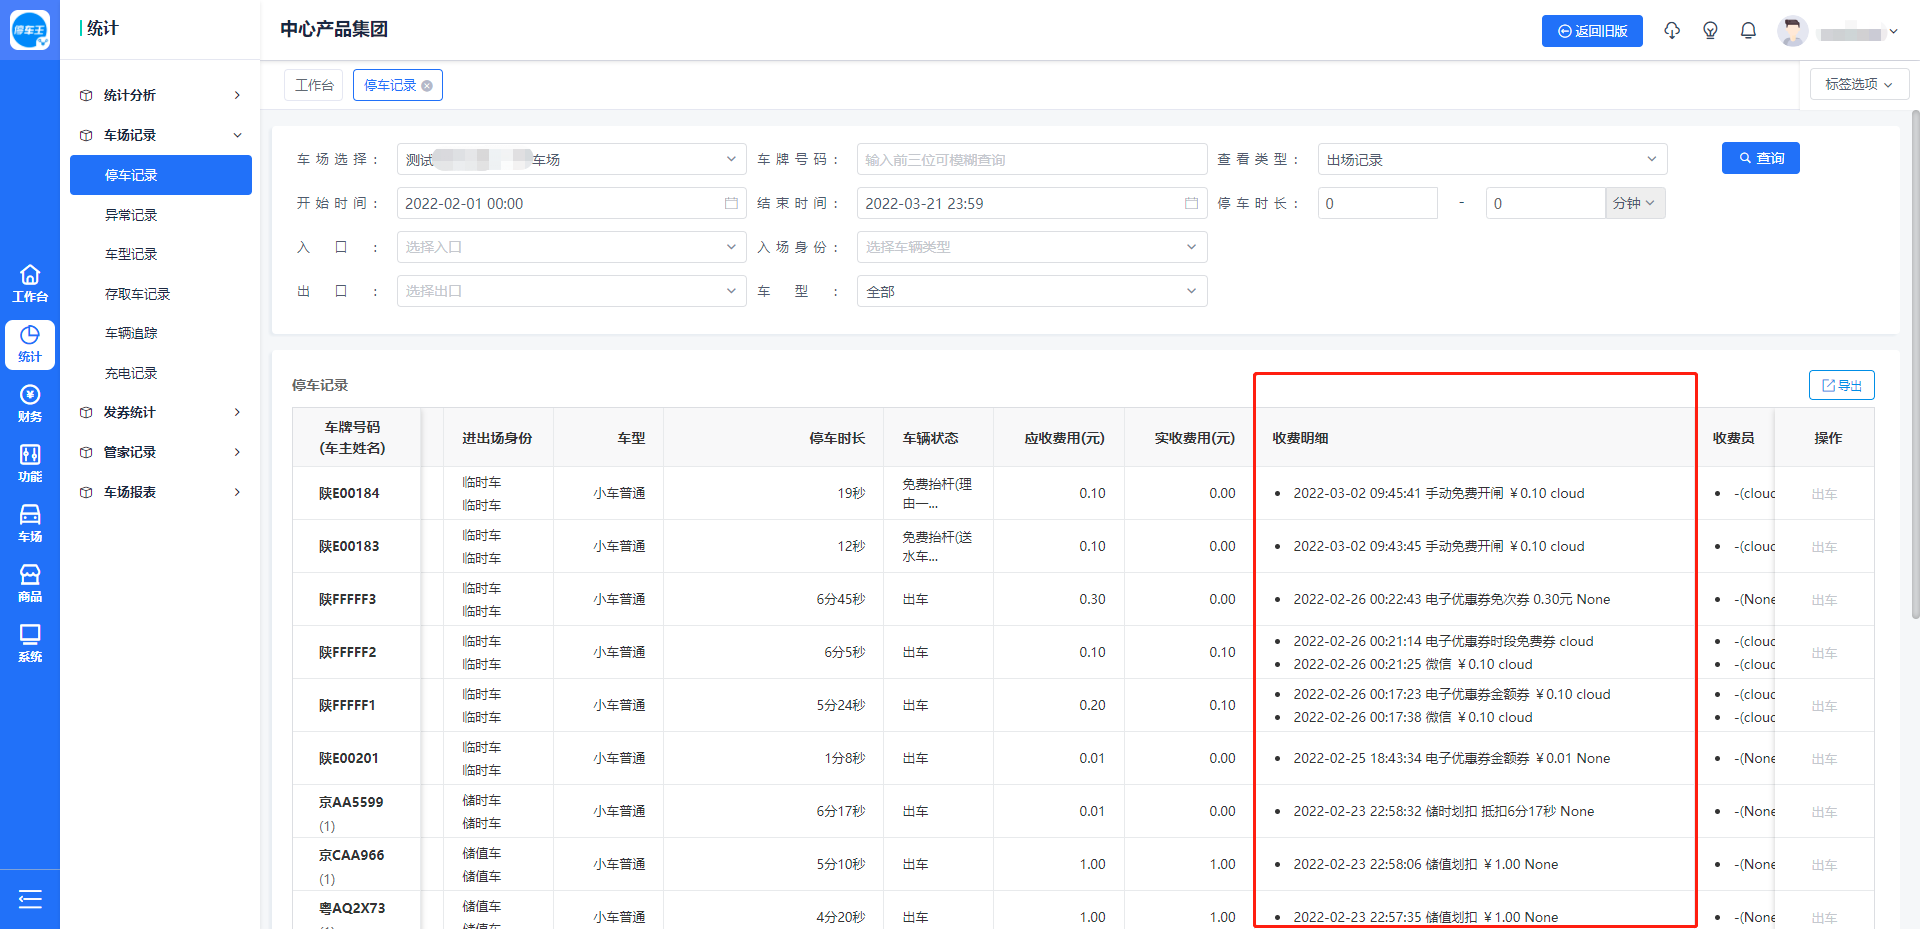Open the 入场身份 vehicle type dropdown
This screenshot has width=1920, height=929.
[x=1031, y=247]
